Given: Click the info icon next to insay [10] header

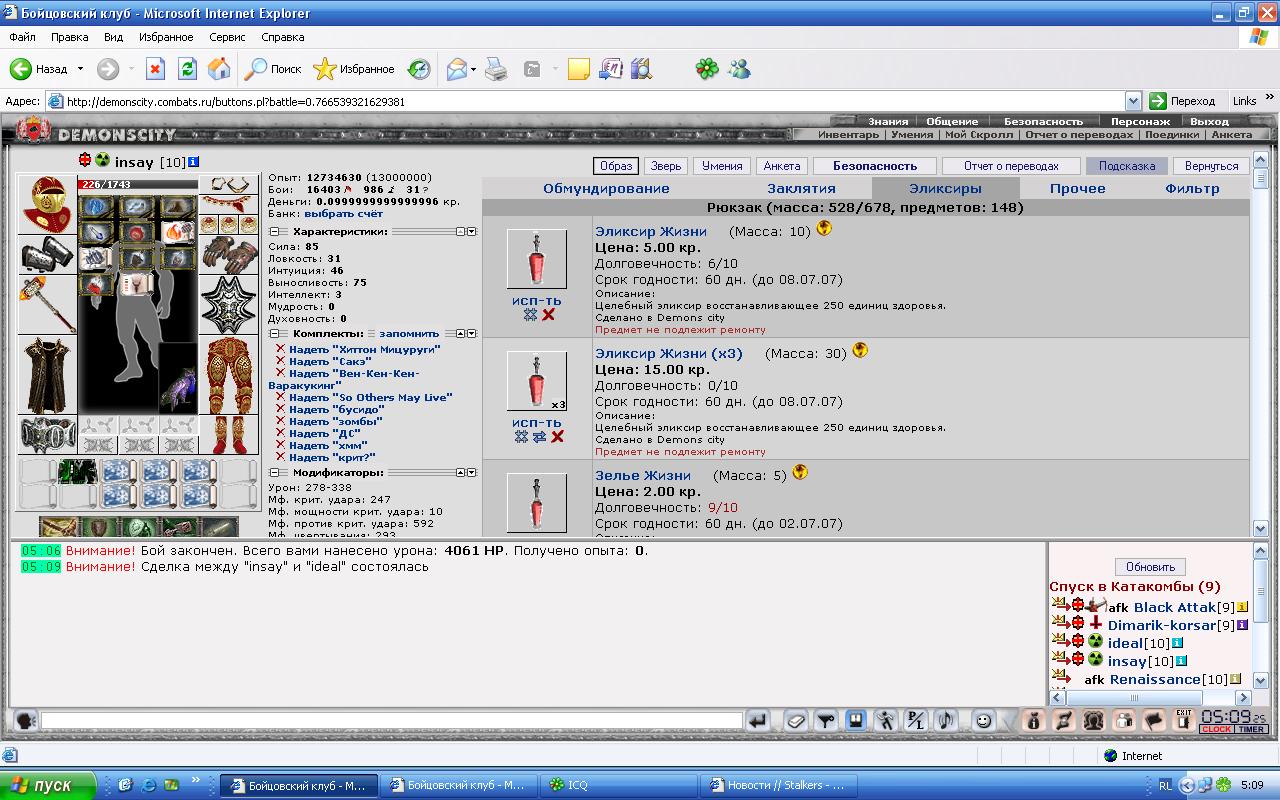Looking at the screenshot, I should click(193, 161).
